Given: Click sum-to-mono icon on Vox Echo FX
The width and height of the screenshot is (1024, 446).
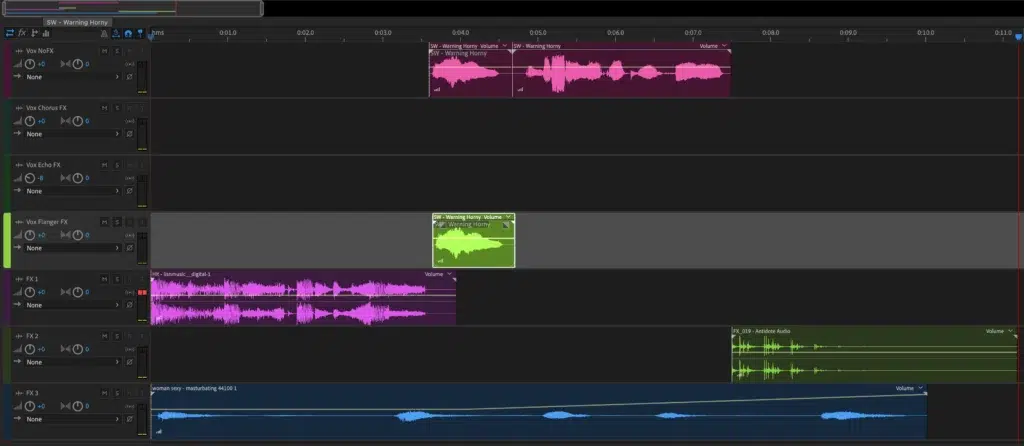Looking at the screenshot, I should pyautogui.click(x=130, y=178).
